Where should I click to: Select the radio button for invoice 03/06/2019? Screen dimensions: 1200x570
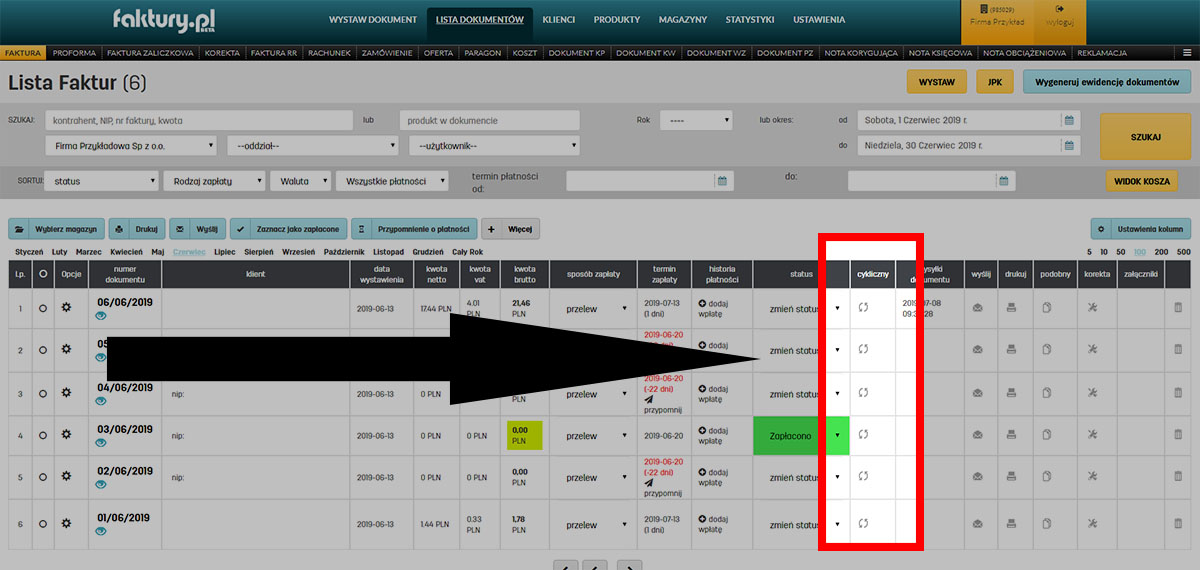[43, 435]
